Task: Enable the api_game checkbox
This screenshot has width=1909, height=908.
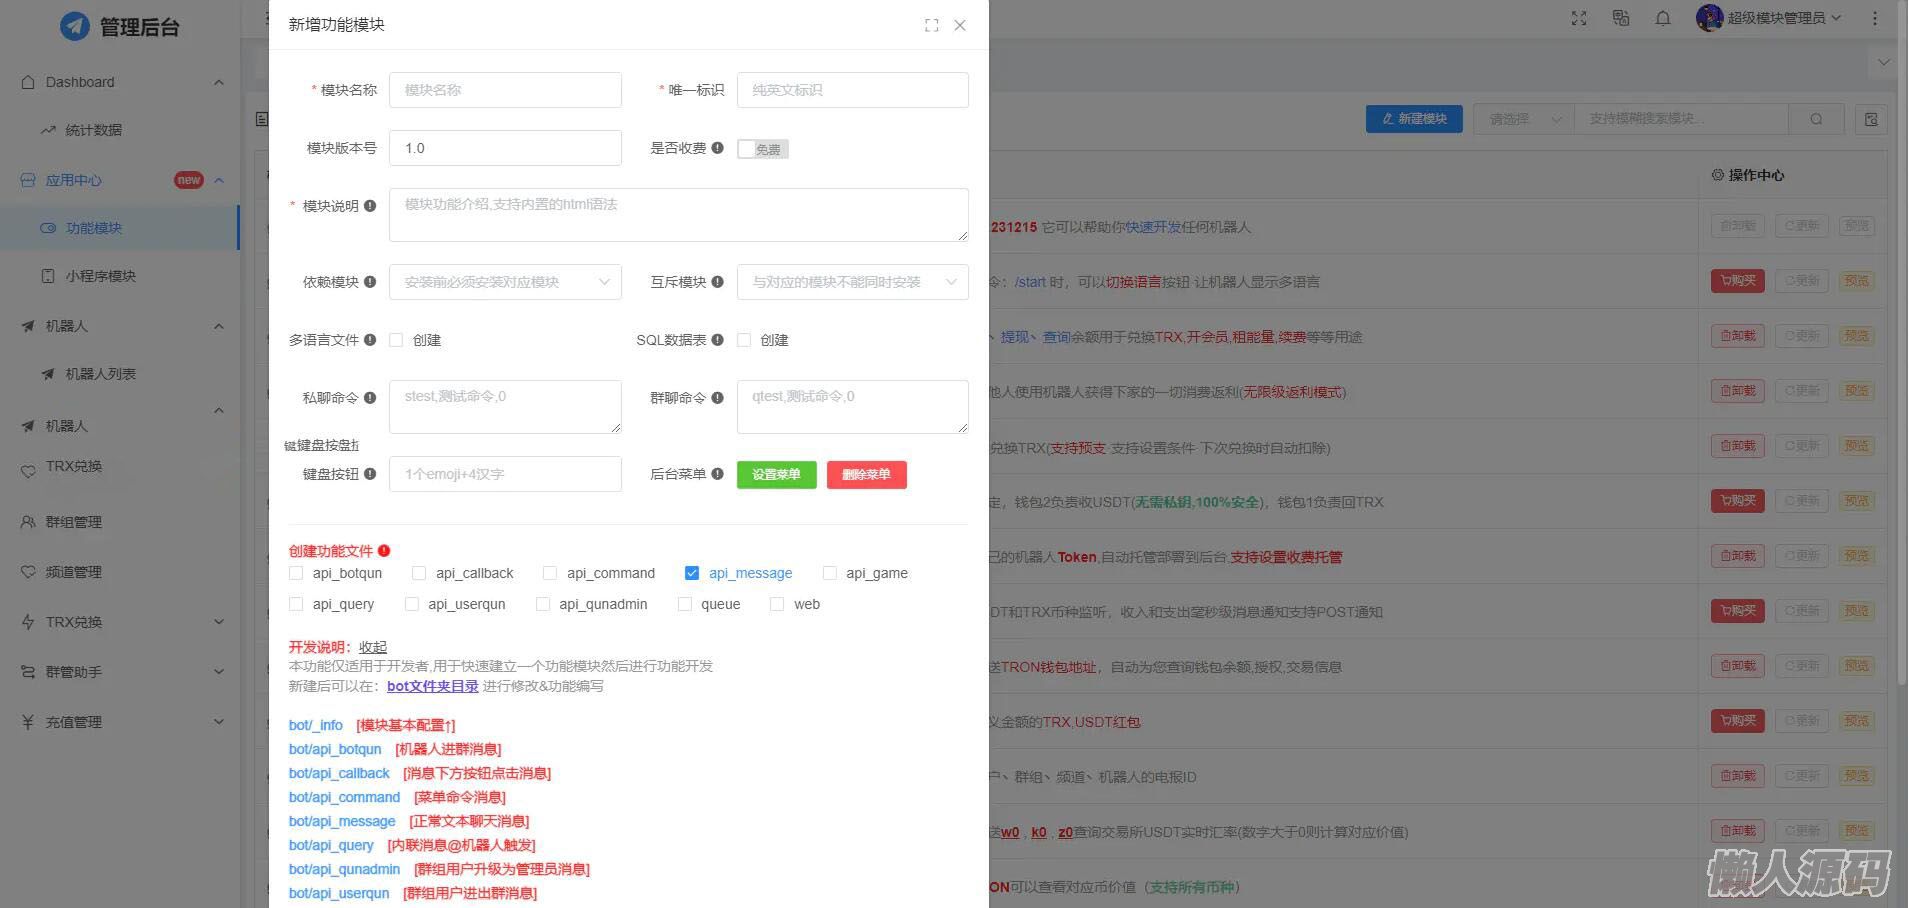Action: tap(829, 573)
